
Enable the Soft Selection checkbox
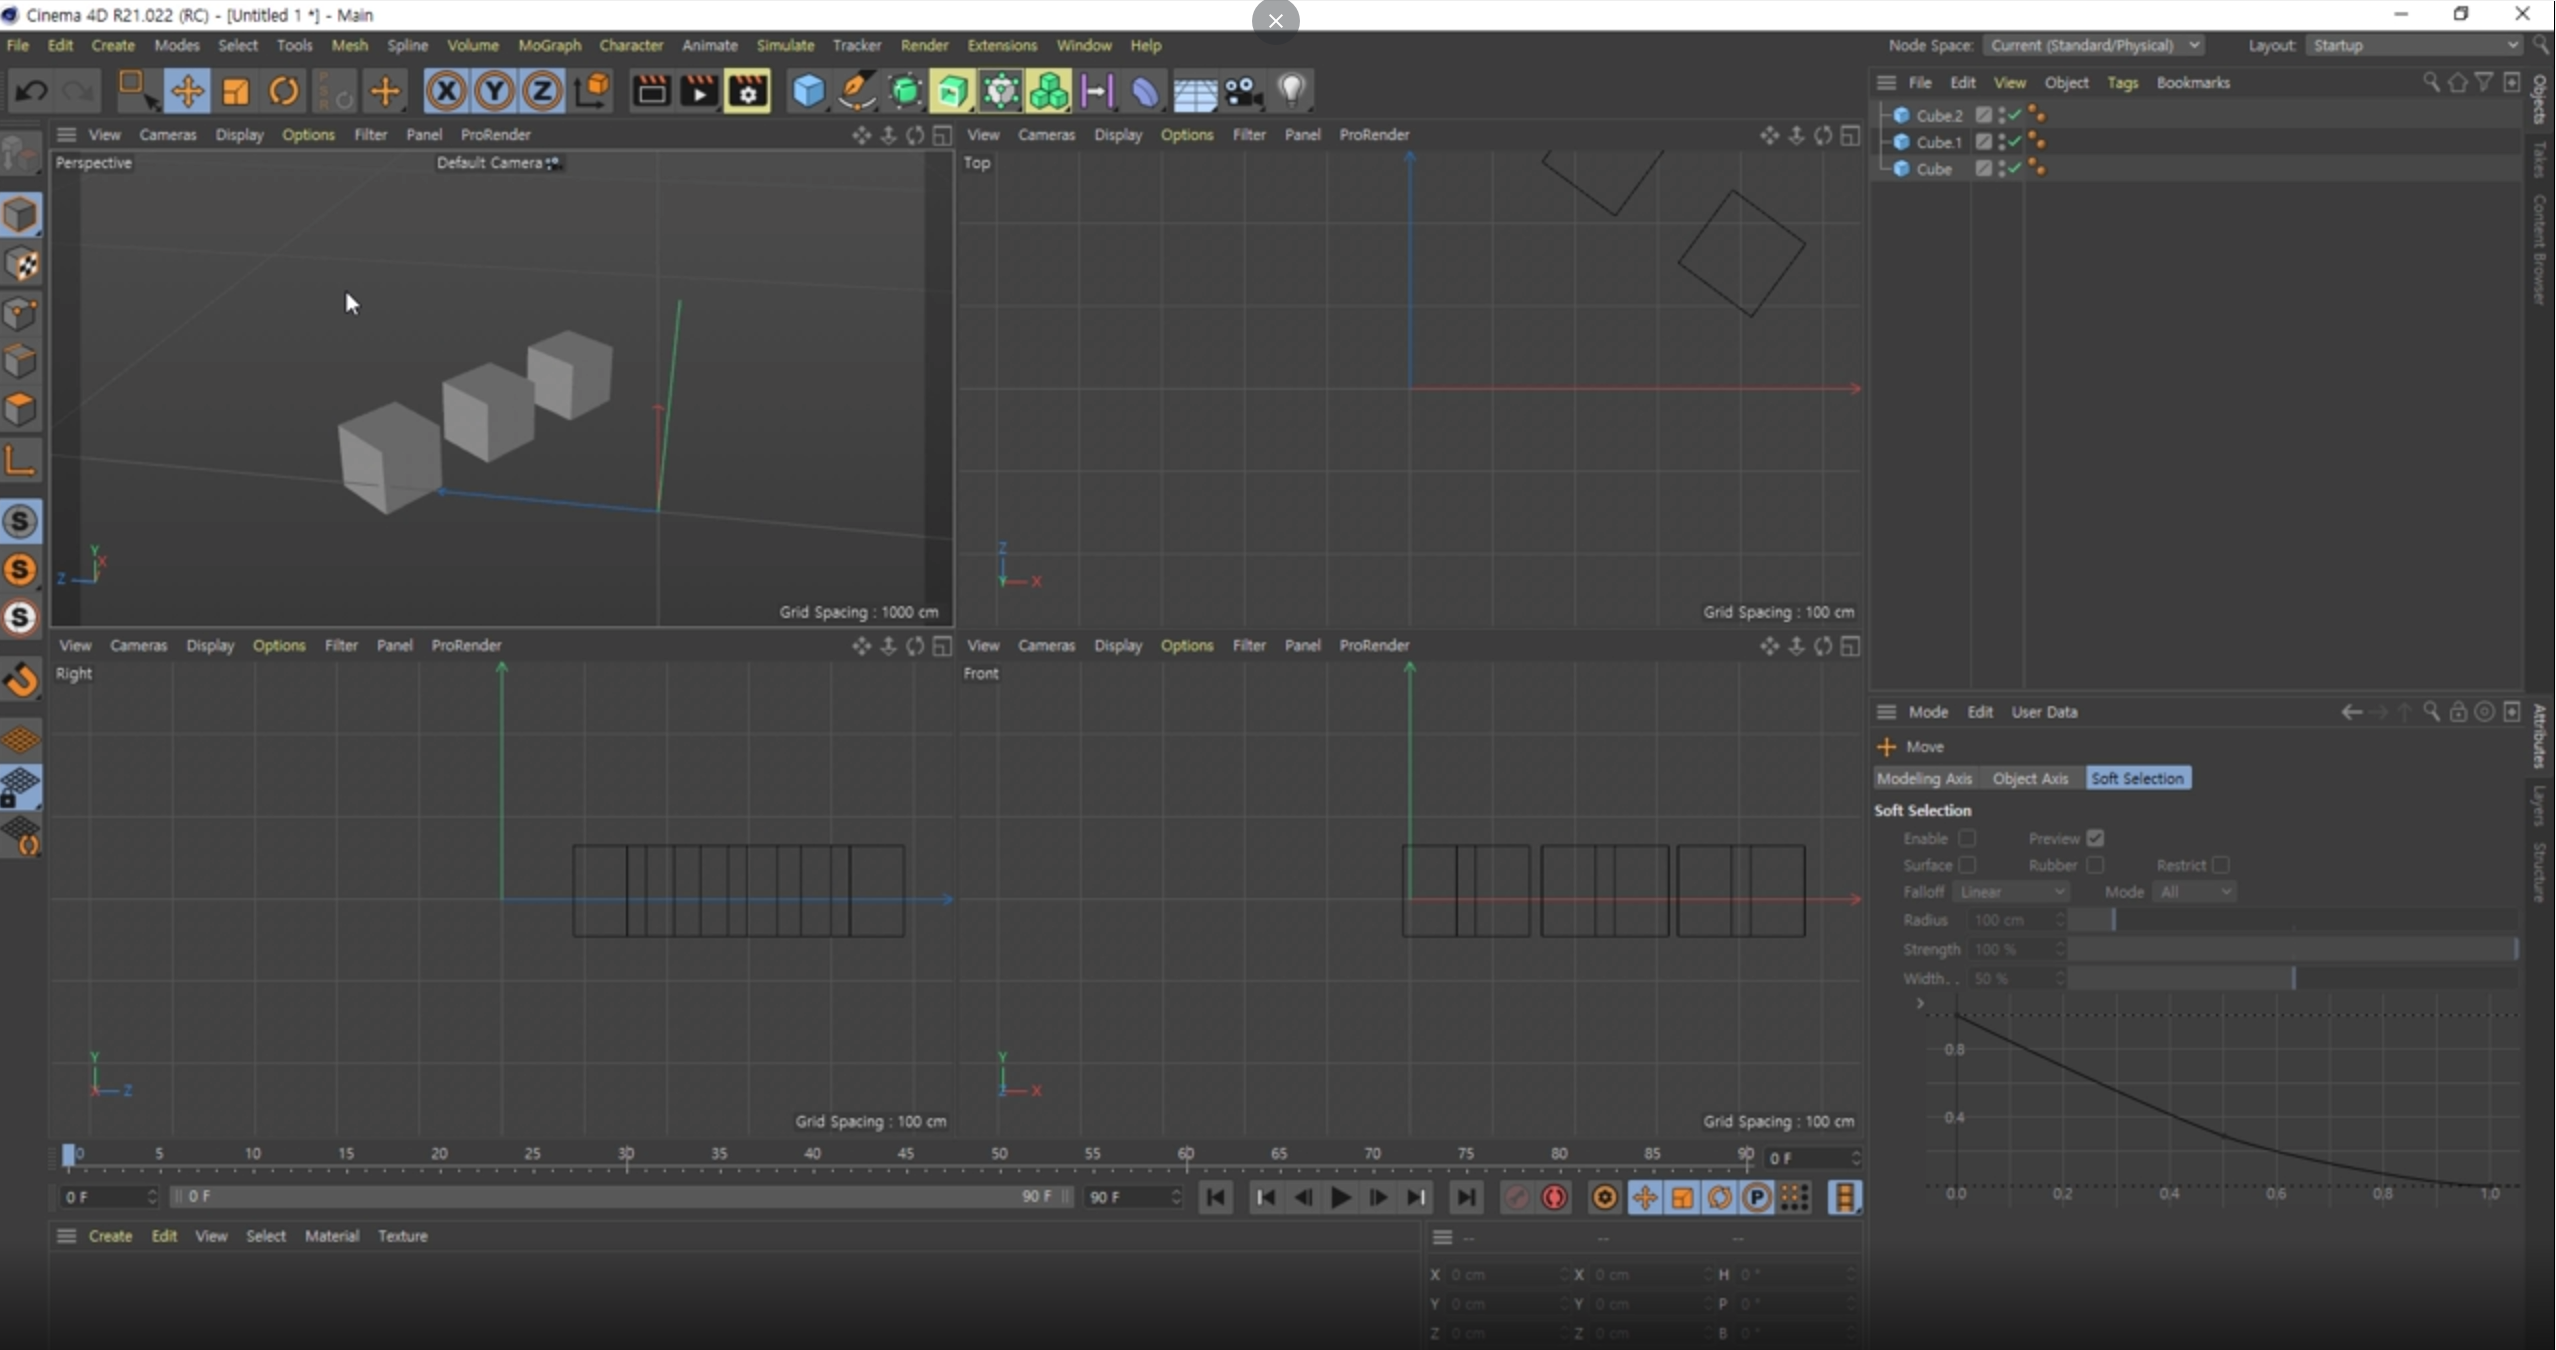(x=1967, y=838)
